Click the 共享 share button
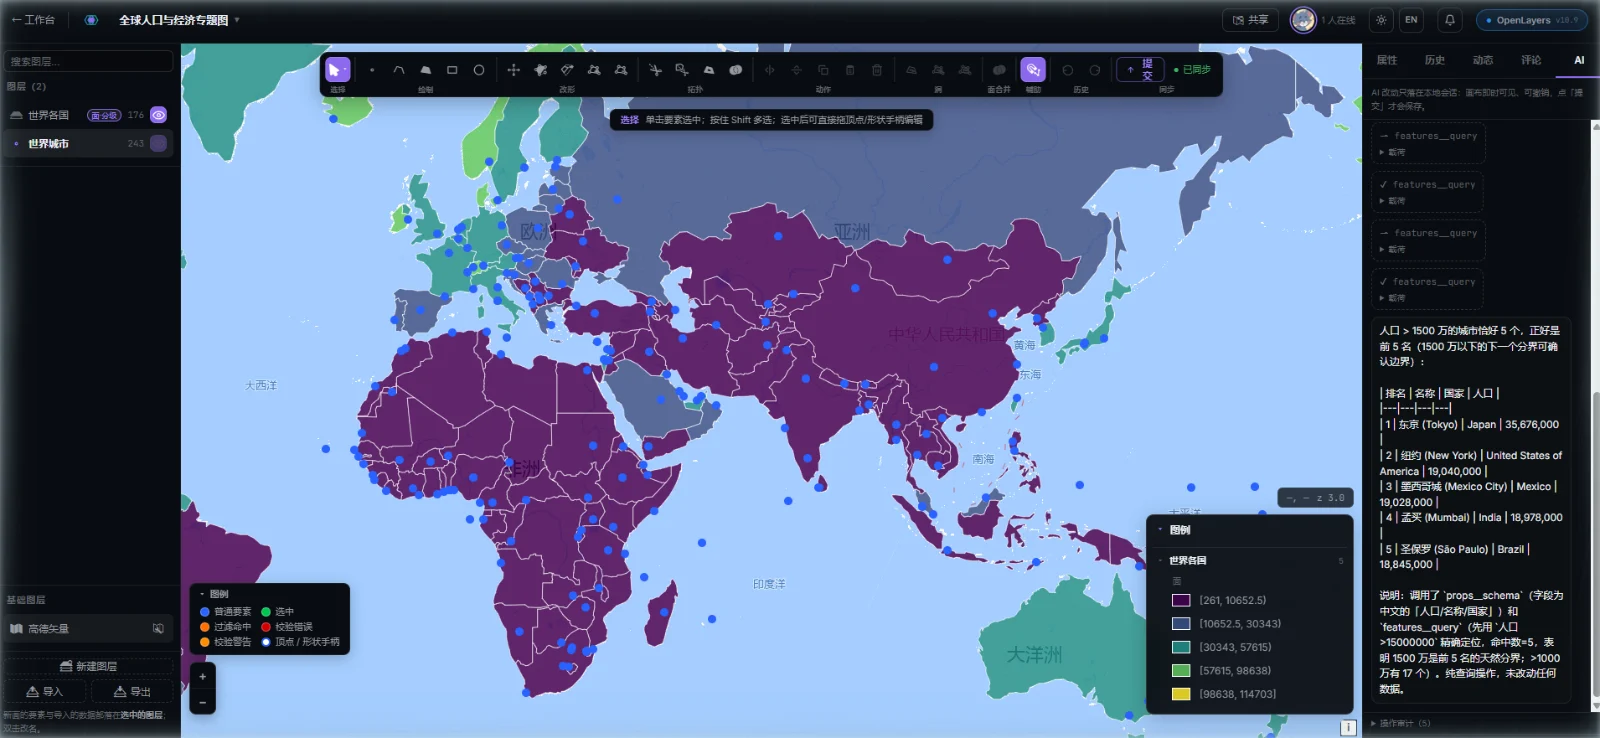The height and width of the screenshot is (738, 1600). (1250, 20)
